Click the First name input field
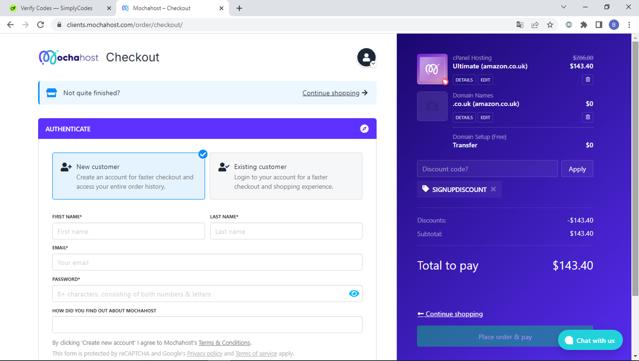 pyautogui.click(x=128, y=231)
